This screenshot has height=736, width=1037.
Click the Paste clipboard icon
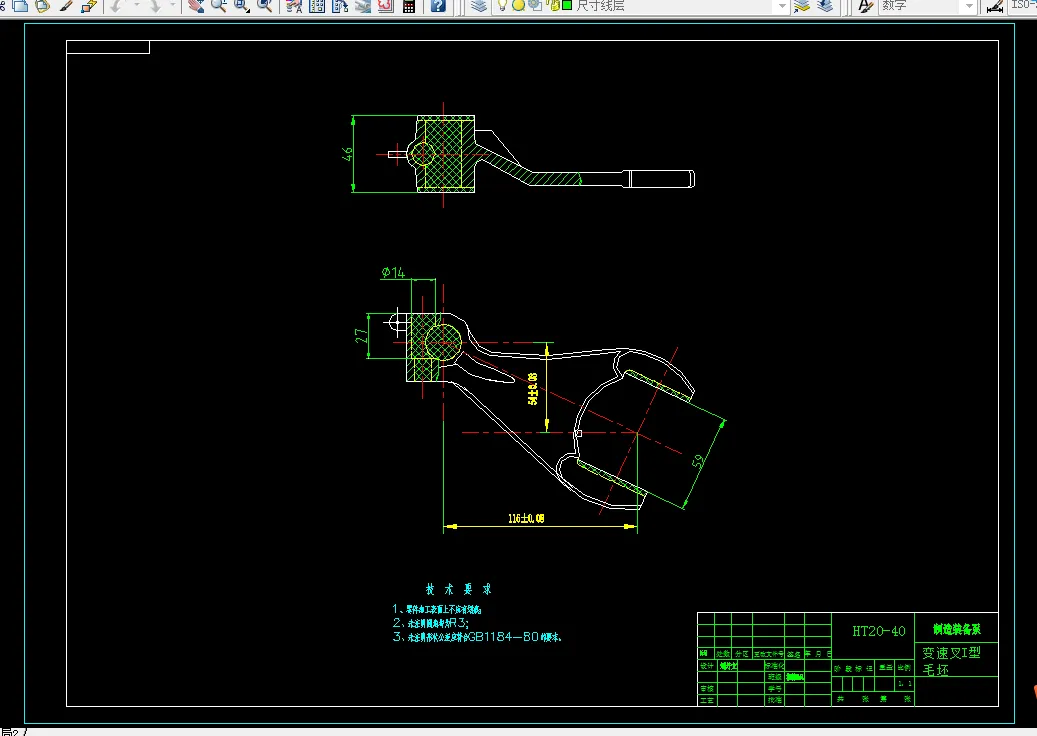click(42, 6)
